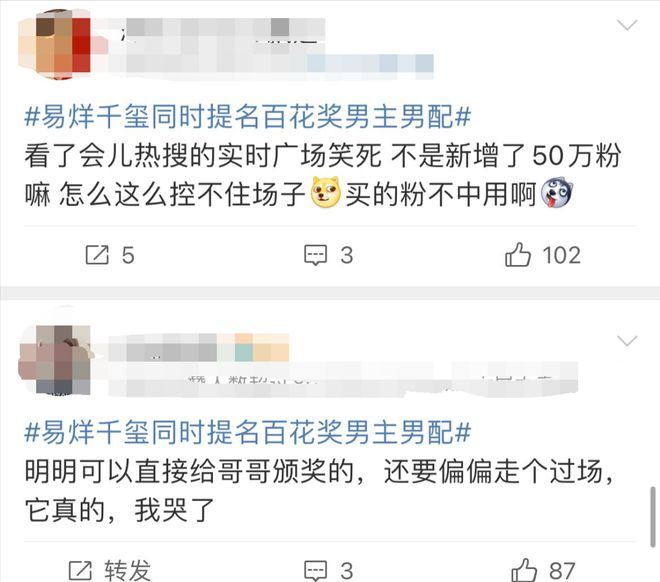
Task: Open first poster's blurred avatar
Action: coord(55,44)
